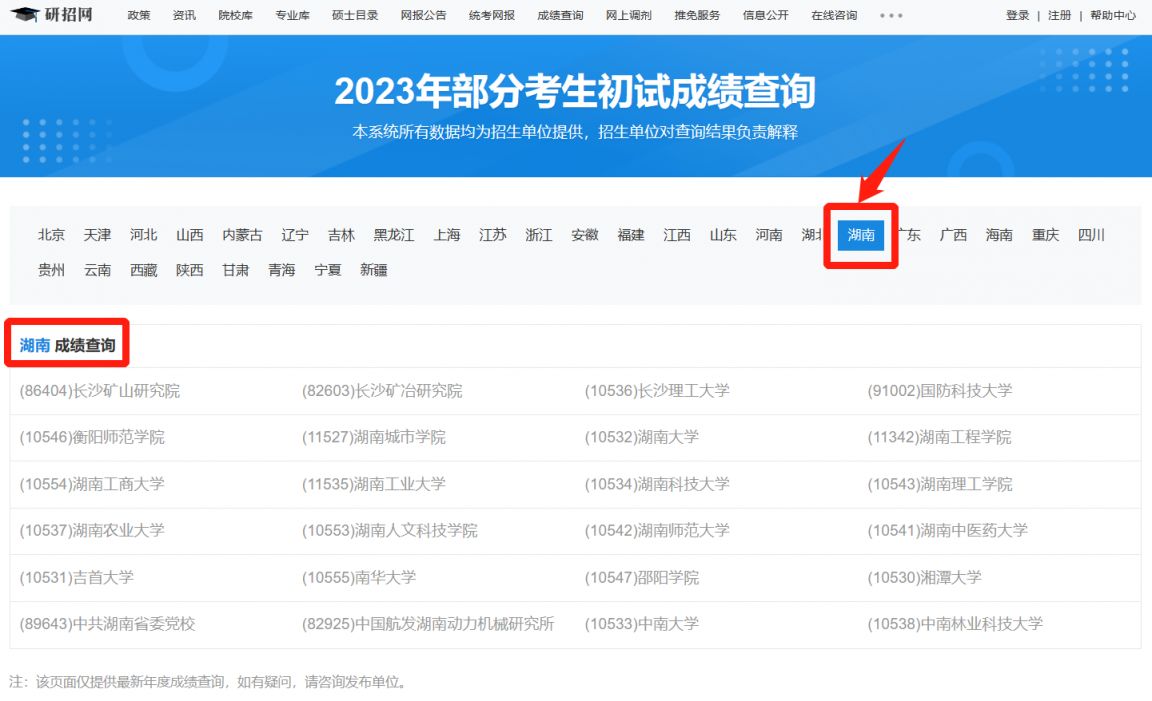Open (10555)南华大学 link
Screen dimensions: 1152x701
click(x=359, y=578)
